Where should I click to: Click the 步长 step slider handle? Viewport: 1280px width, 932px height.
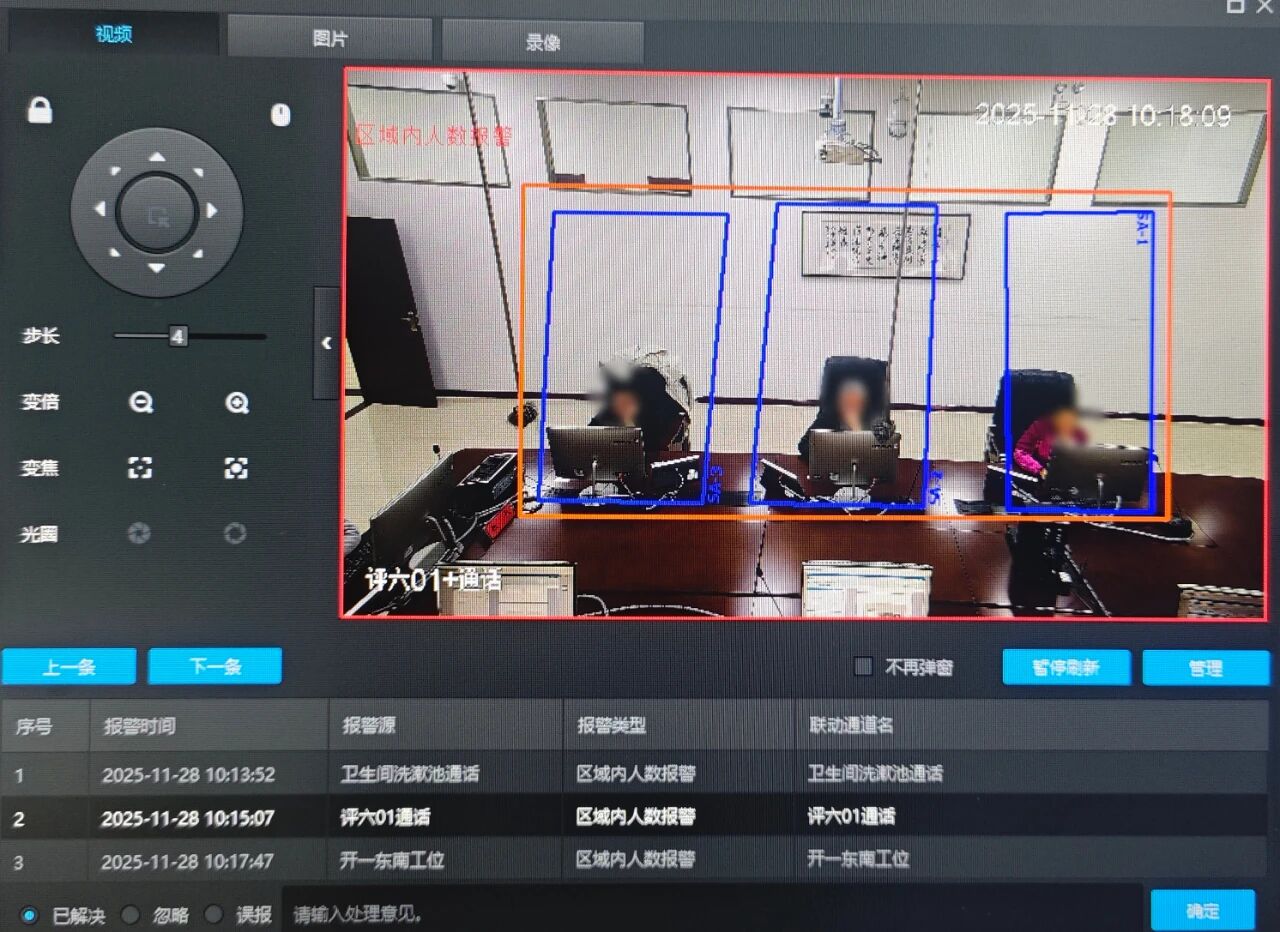click(178, 337)
